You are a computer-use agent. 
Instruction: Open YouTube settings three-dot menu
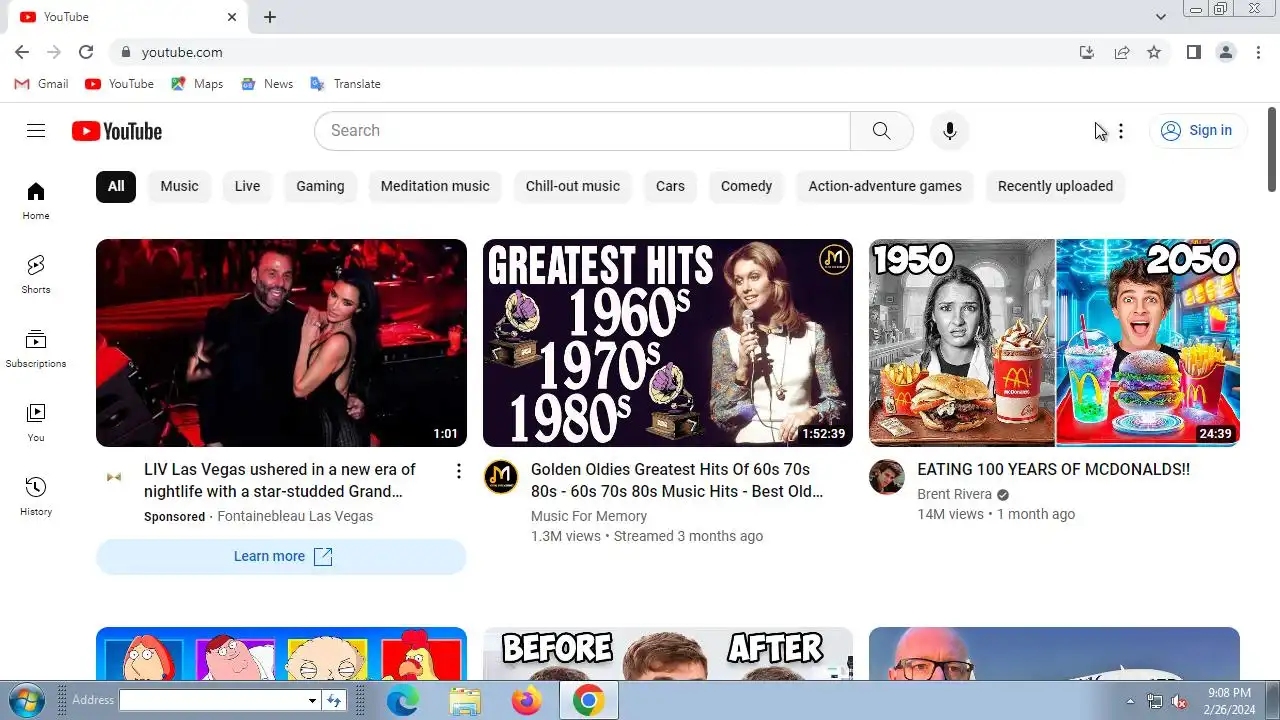pyautogui.click(x=1121, y=131)
